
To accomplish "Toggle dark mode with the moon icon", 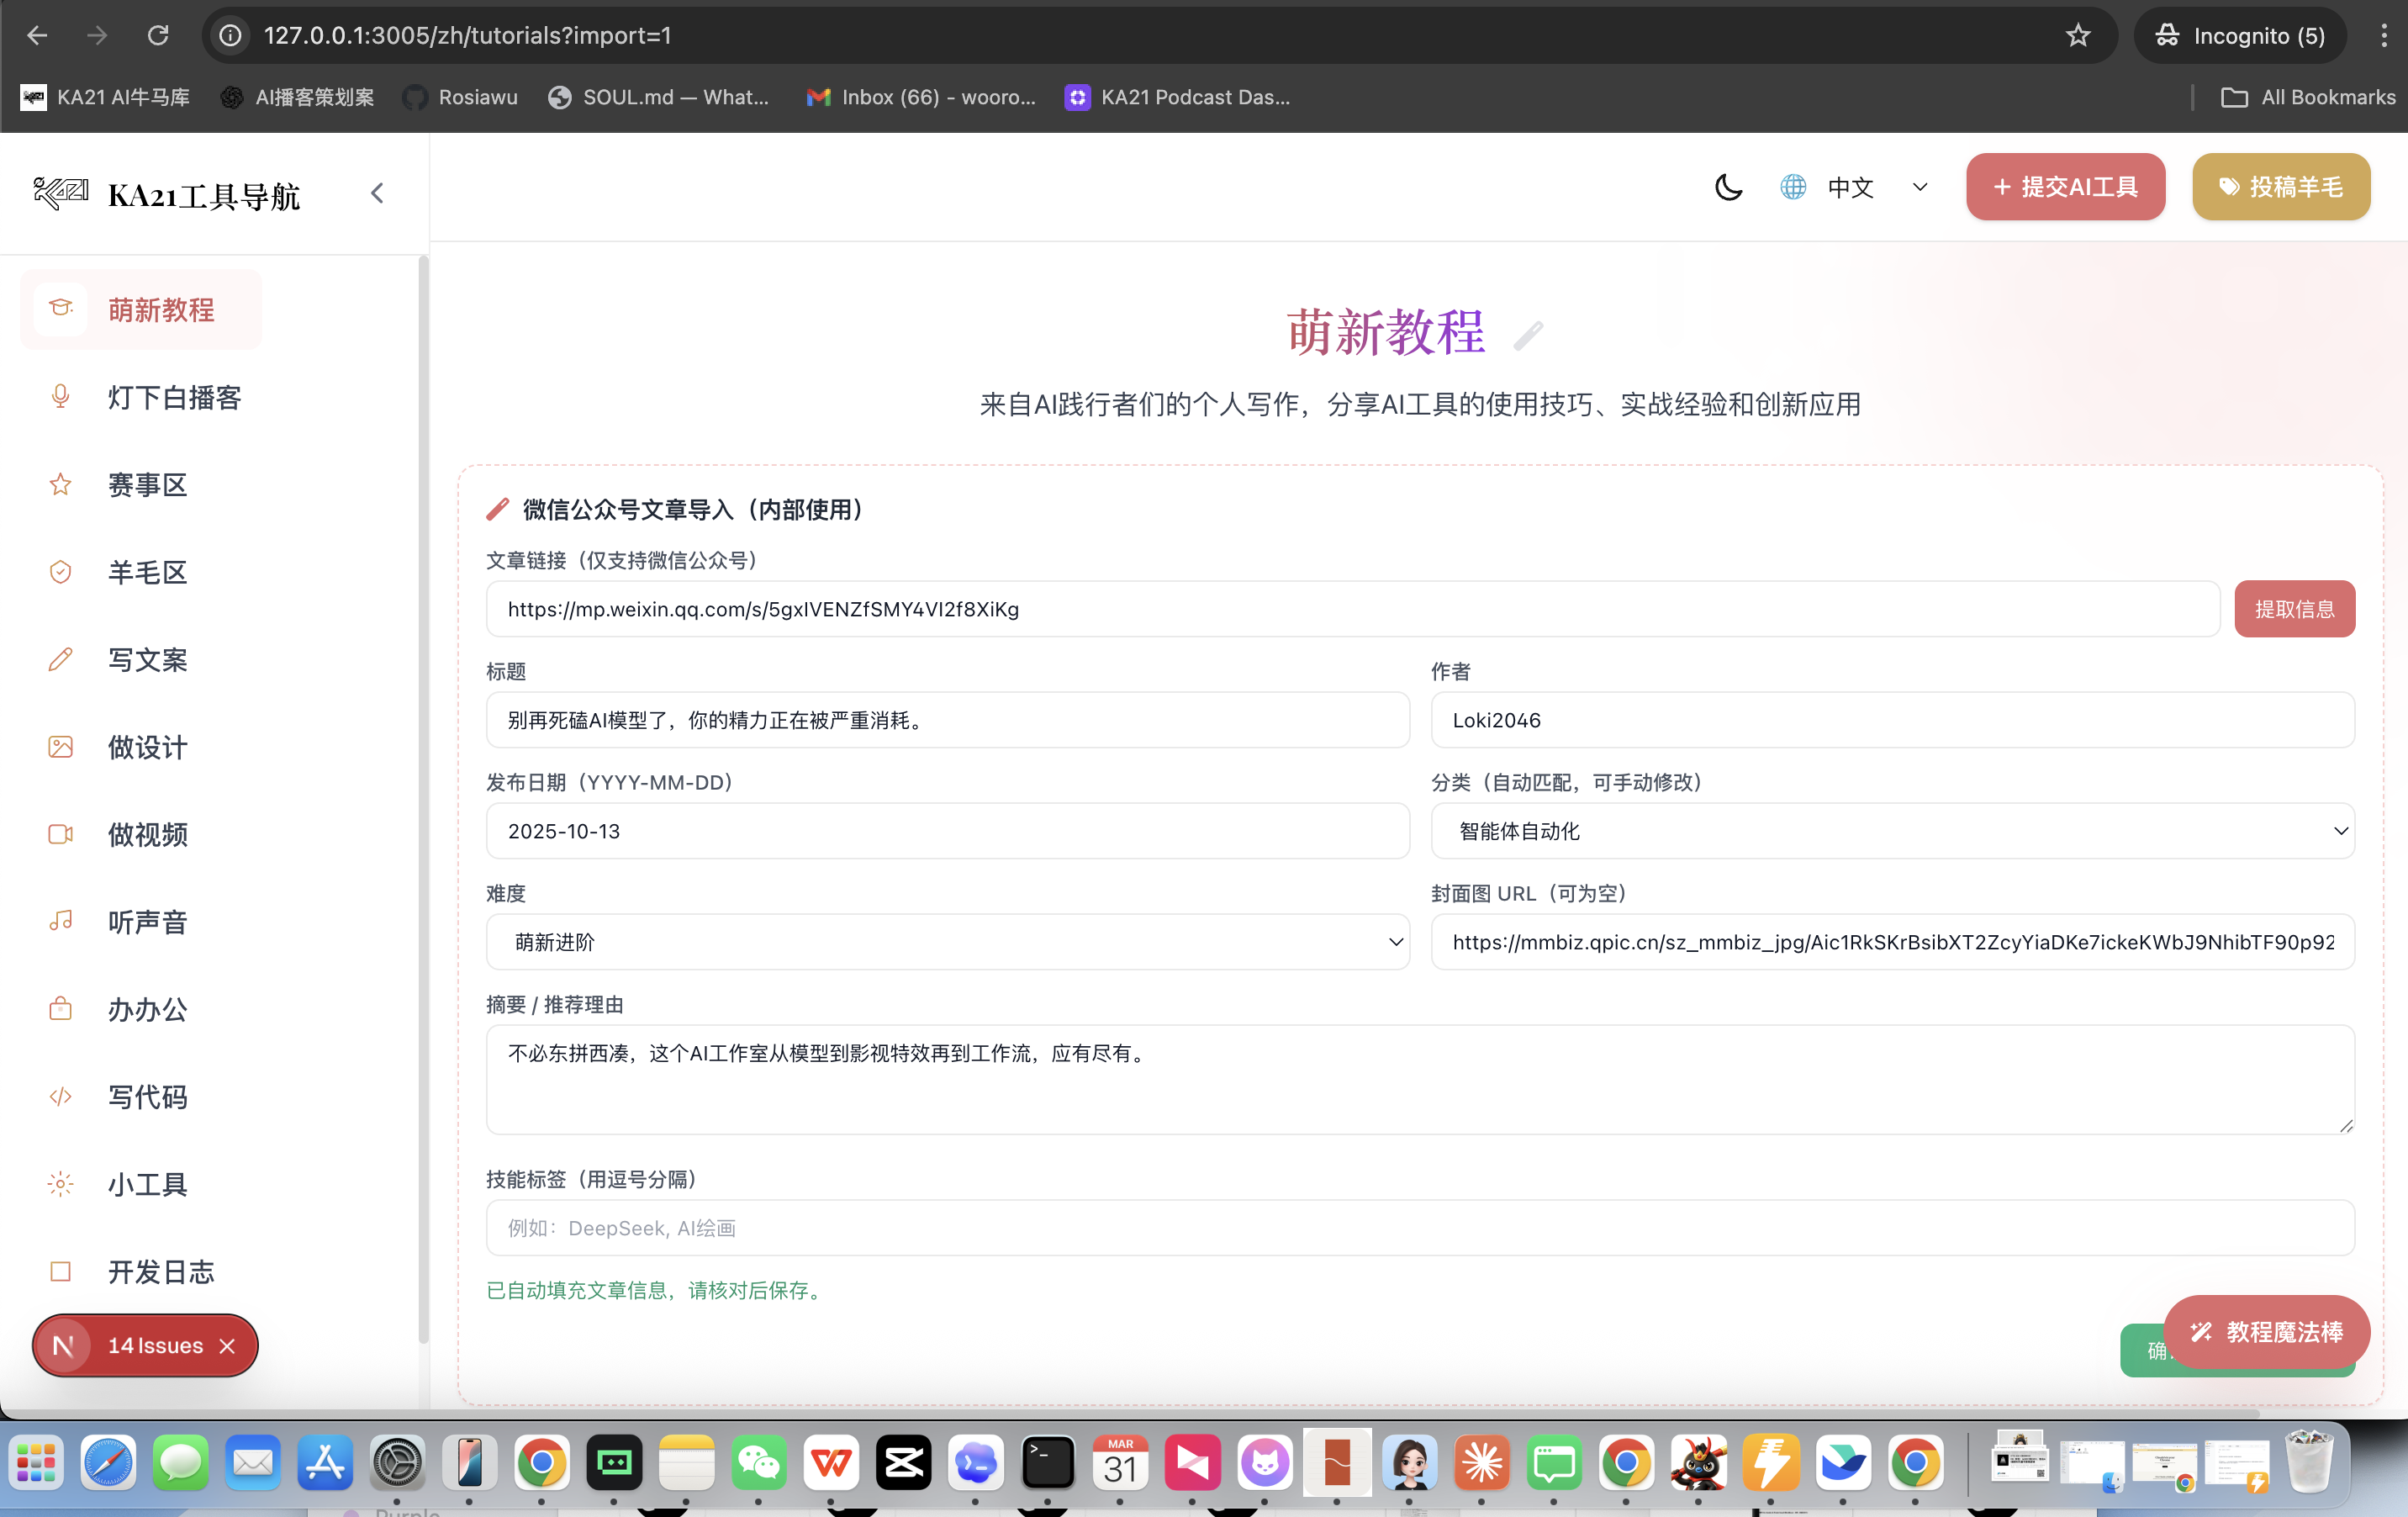I will pyautogui.click(x=1728, y=187).
